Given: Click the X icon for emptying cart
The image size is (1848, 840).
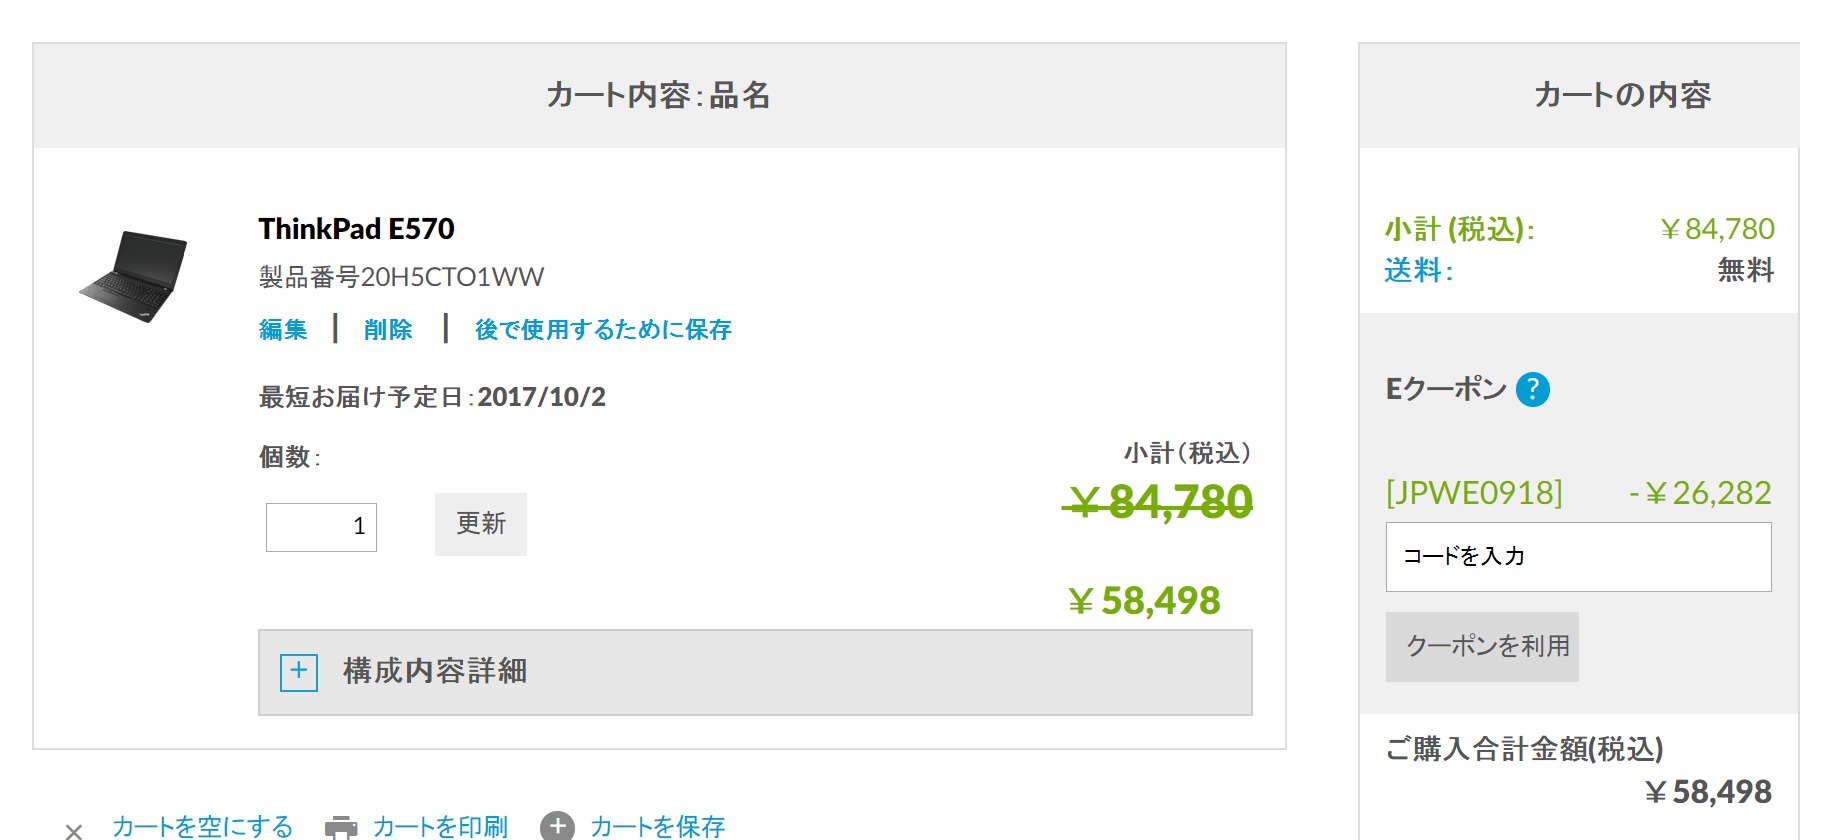Looking at the screenshot, I should 73,830.
